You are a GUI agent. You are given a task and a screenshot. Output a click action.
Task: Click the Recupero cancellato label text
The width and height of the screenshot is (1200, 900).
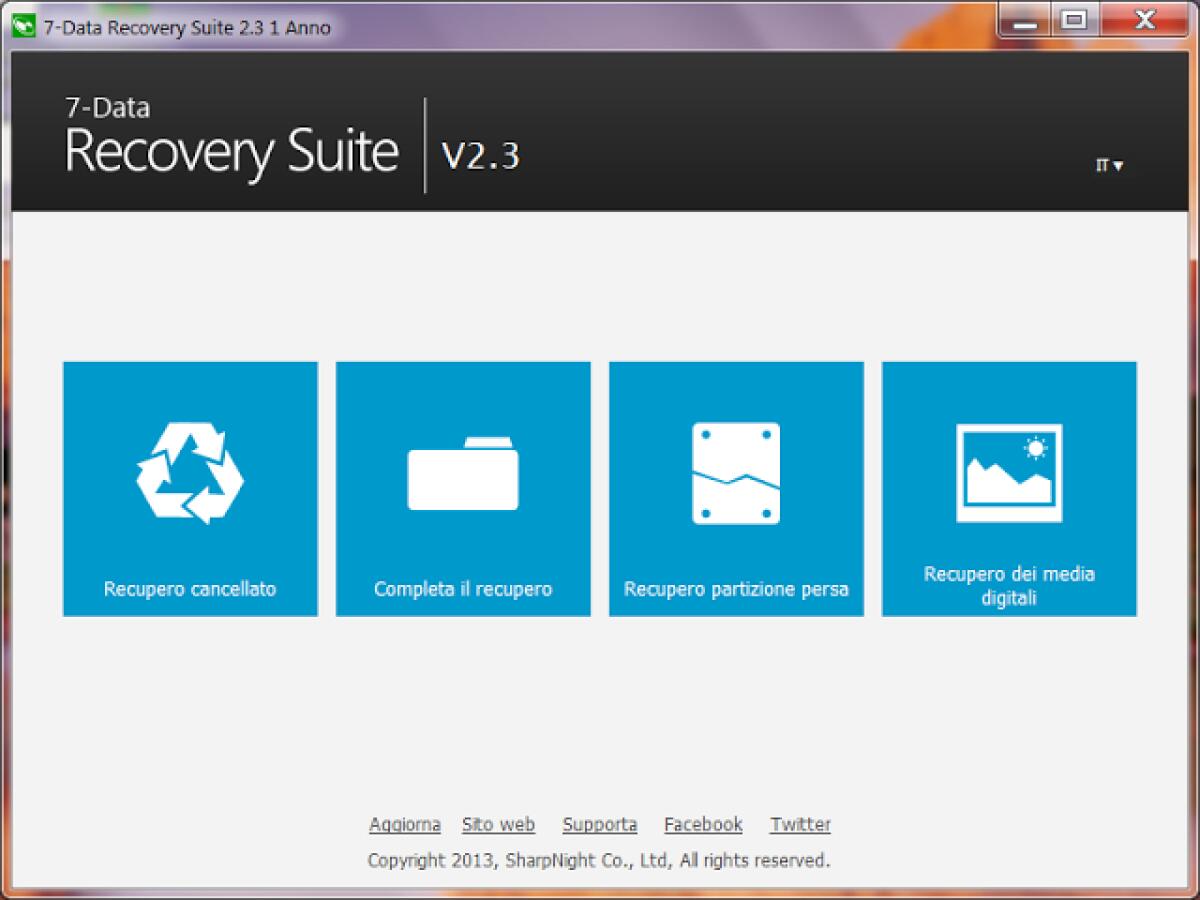(189, 589)
